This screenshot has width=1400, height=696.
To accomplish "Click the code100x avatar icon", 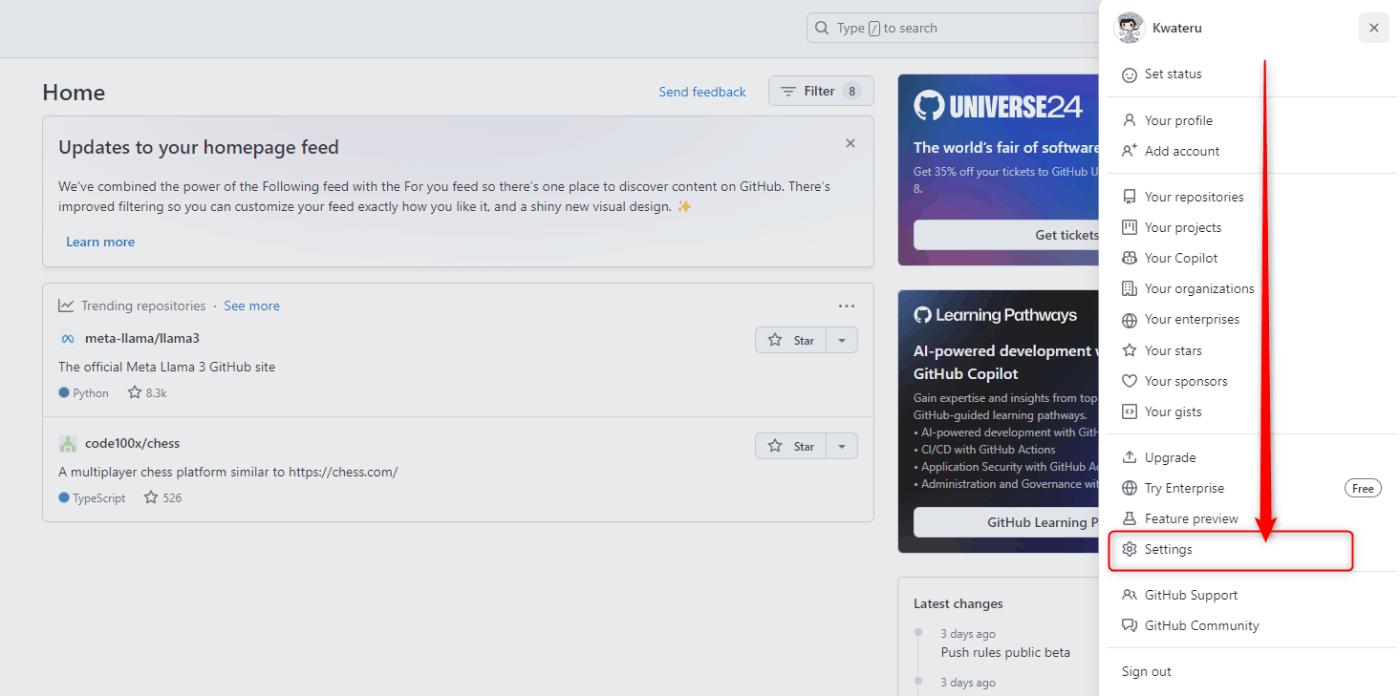I will (67, 444).
